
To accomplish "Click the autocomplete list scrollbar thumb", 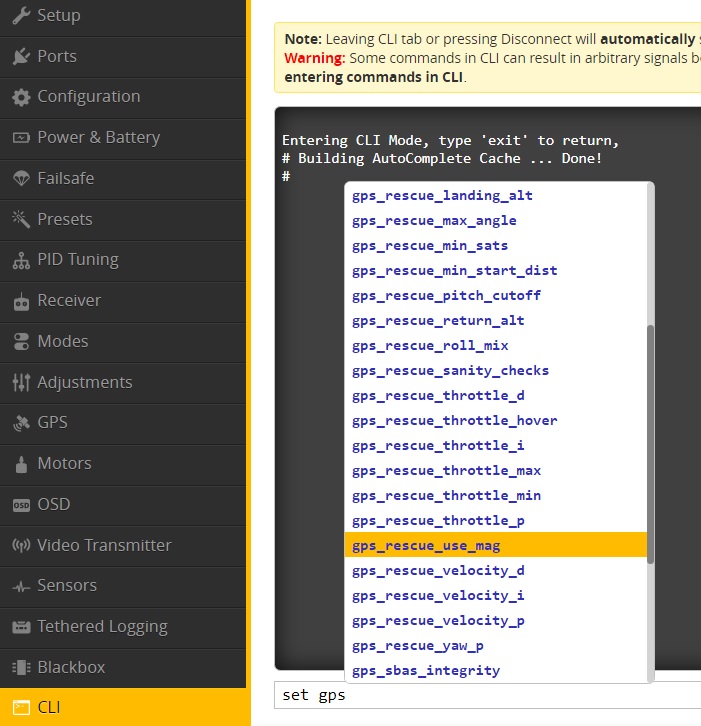I will pyautogui.click(x=651, y=443).
